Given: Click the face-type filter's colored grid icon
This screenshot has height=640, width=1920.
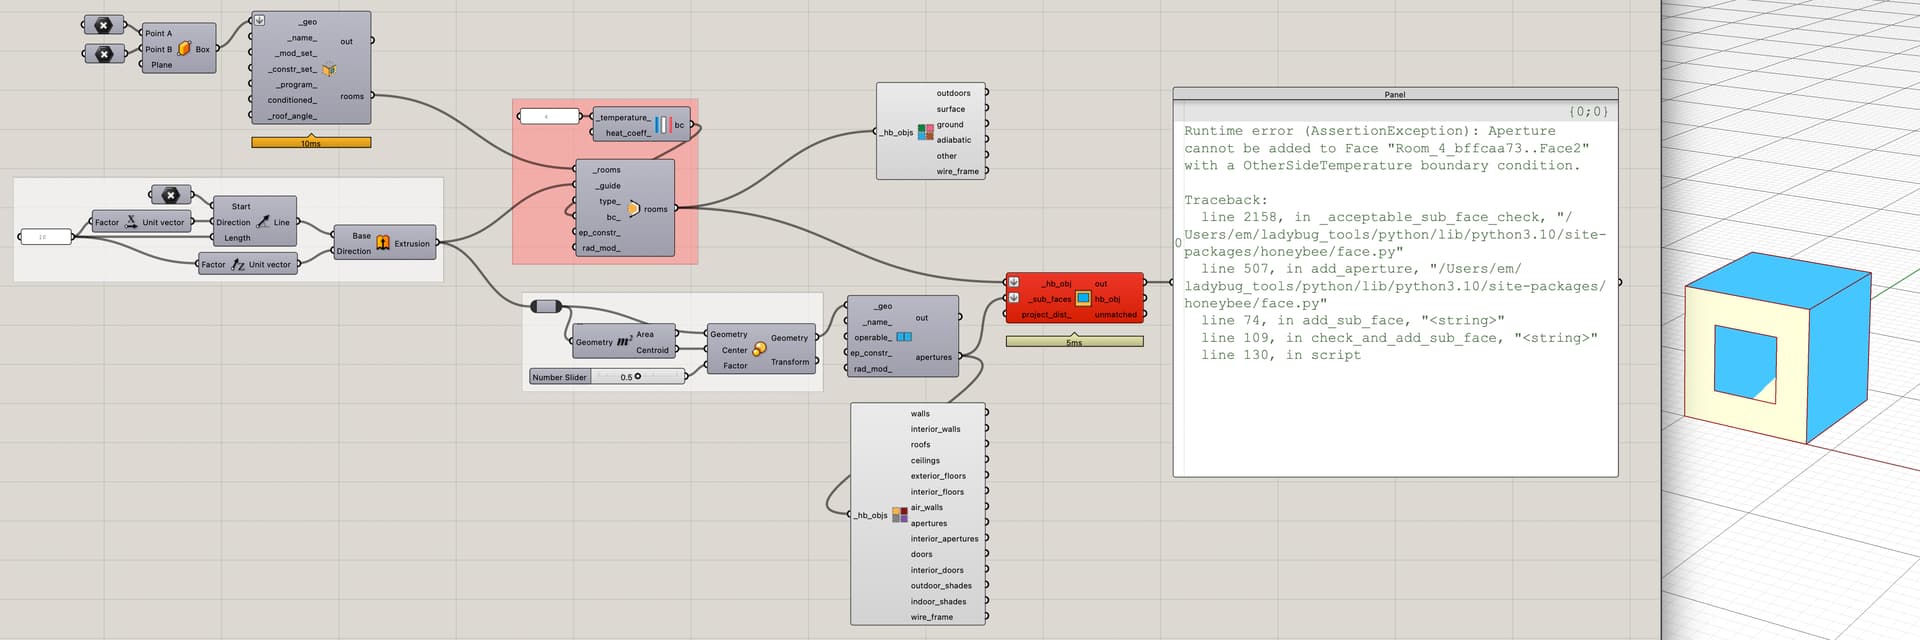Looking at the screenshot, I should tap(899, 515).
